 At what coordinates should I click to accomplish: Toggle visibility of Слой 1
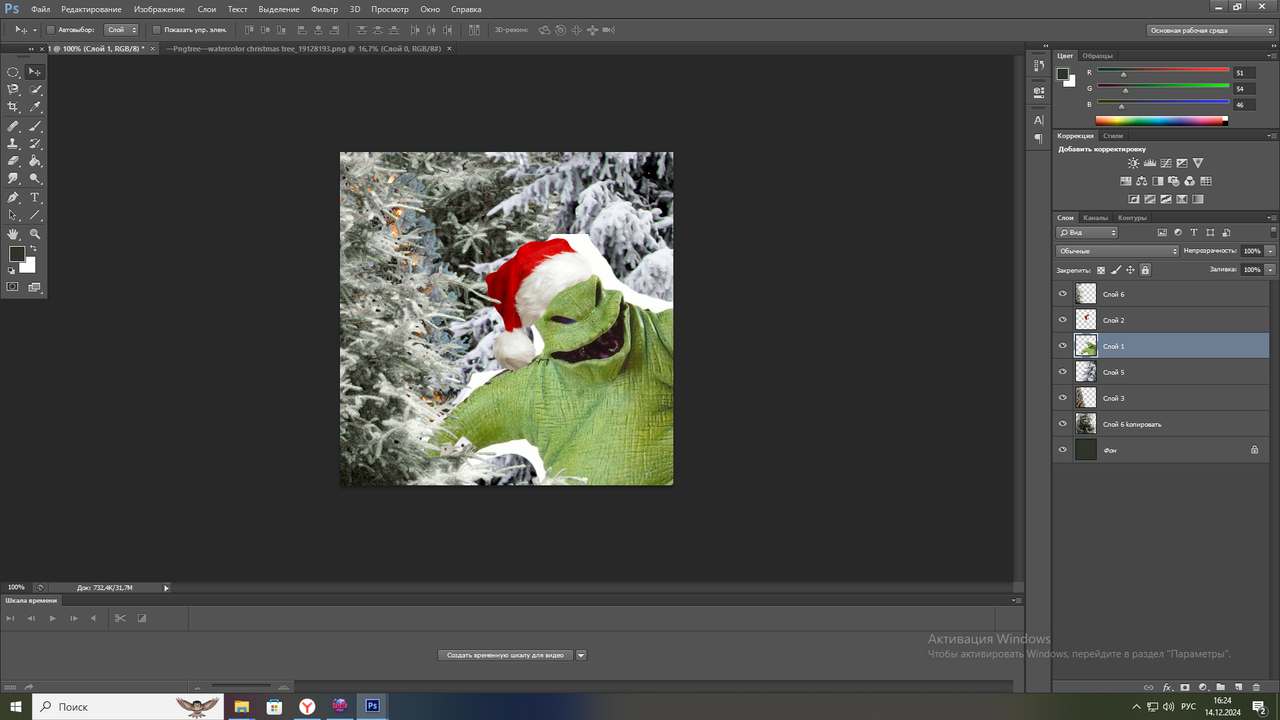[1063, 346]
